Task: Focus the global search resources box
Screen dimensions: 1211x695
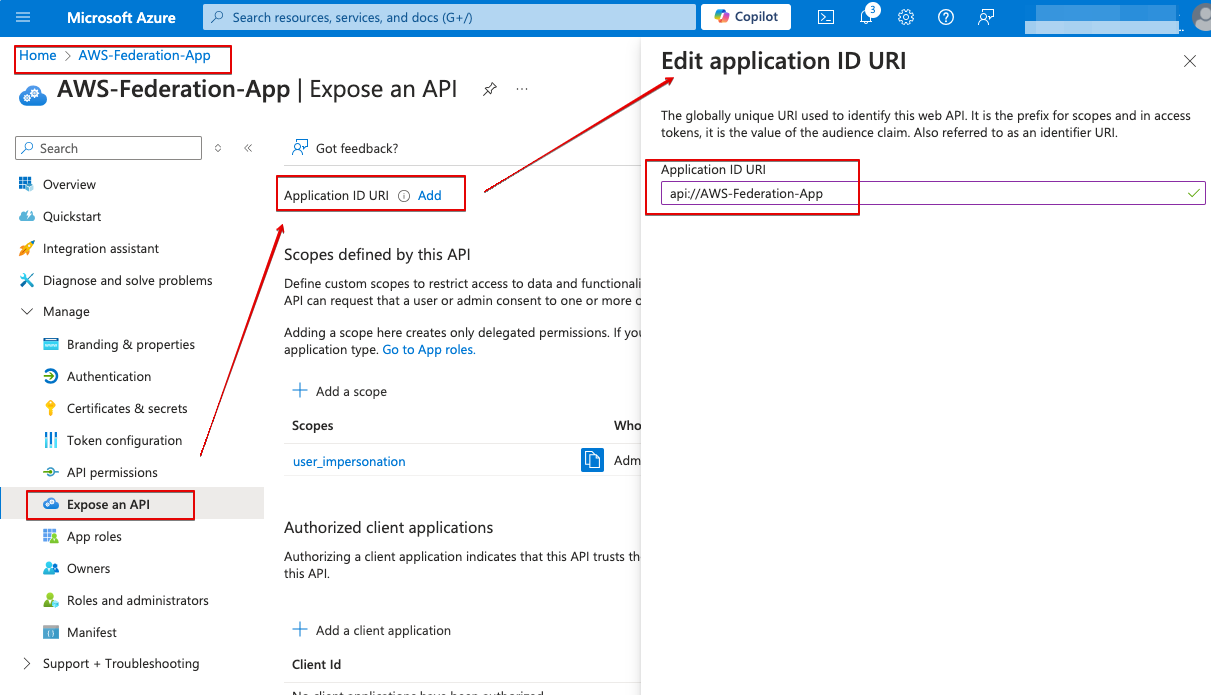Action: coord(449,17)
